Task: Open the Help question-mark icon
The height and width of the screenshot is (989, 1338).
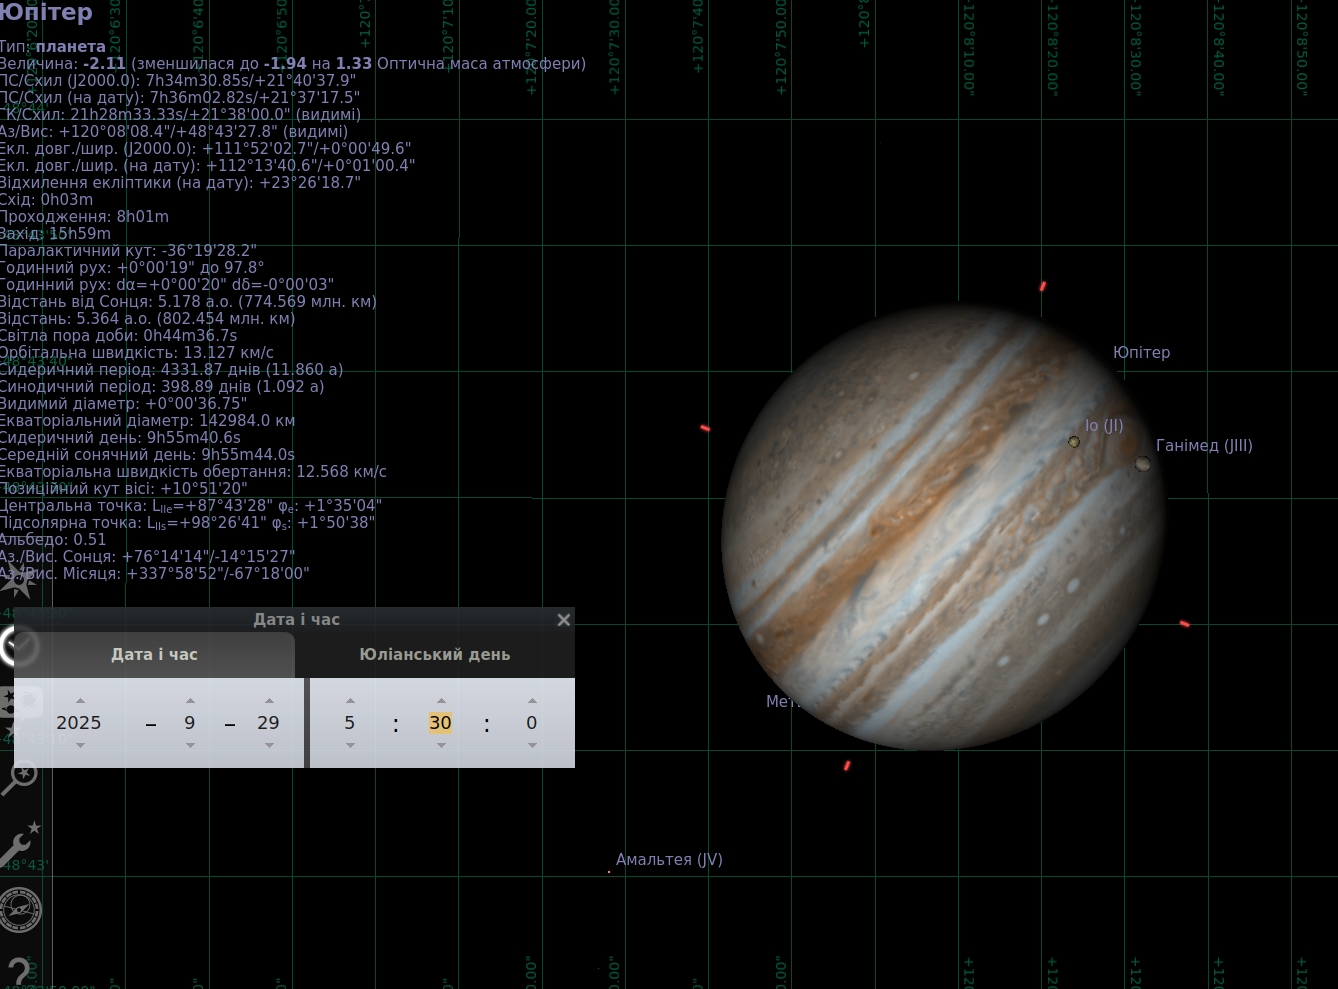Action: 18,971
